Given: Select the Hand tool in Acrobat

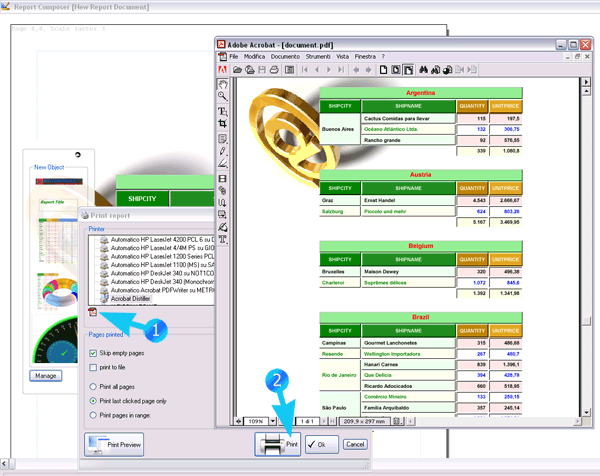Looking at the screenshot, I should pyautogui.click(x=223, y=84).
